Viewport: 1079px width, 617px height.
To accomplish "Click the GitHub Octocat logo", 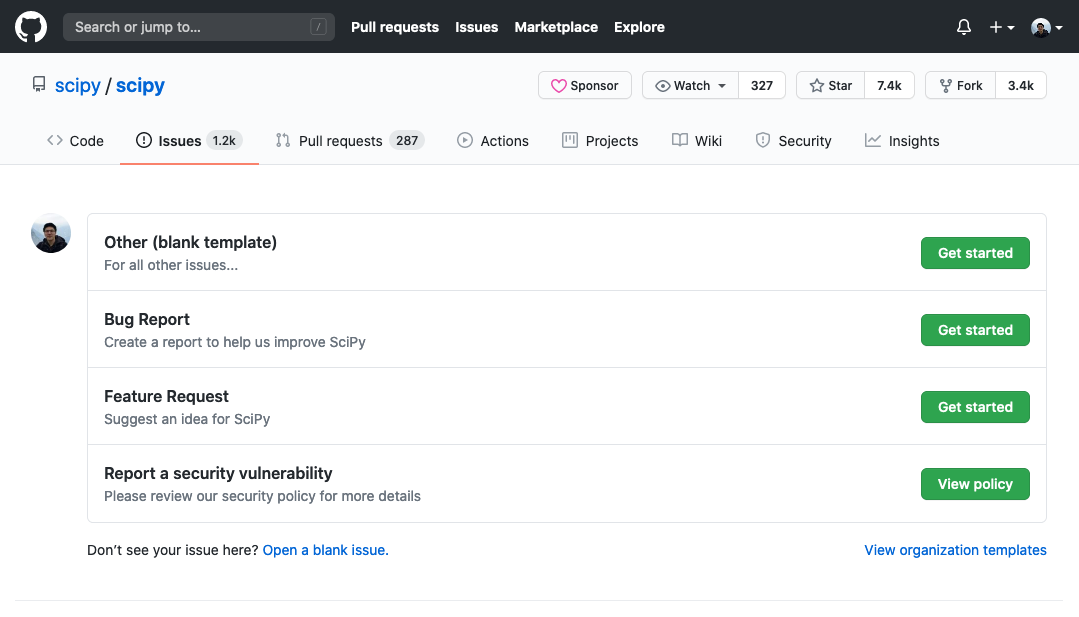I will (x=31, y=27).
